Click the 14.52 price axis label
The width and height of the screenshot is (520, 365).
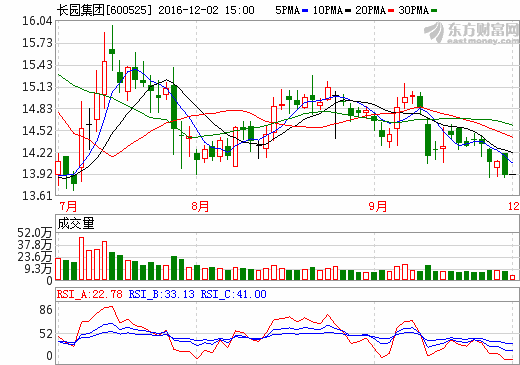click(37, 131)
